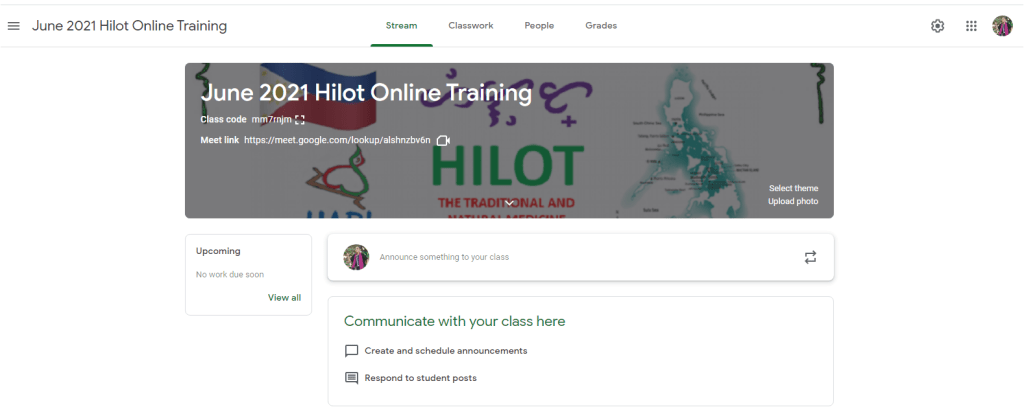
Task: Switch to the Stream tab
Action: point(401,26)
